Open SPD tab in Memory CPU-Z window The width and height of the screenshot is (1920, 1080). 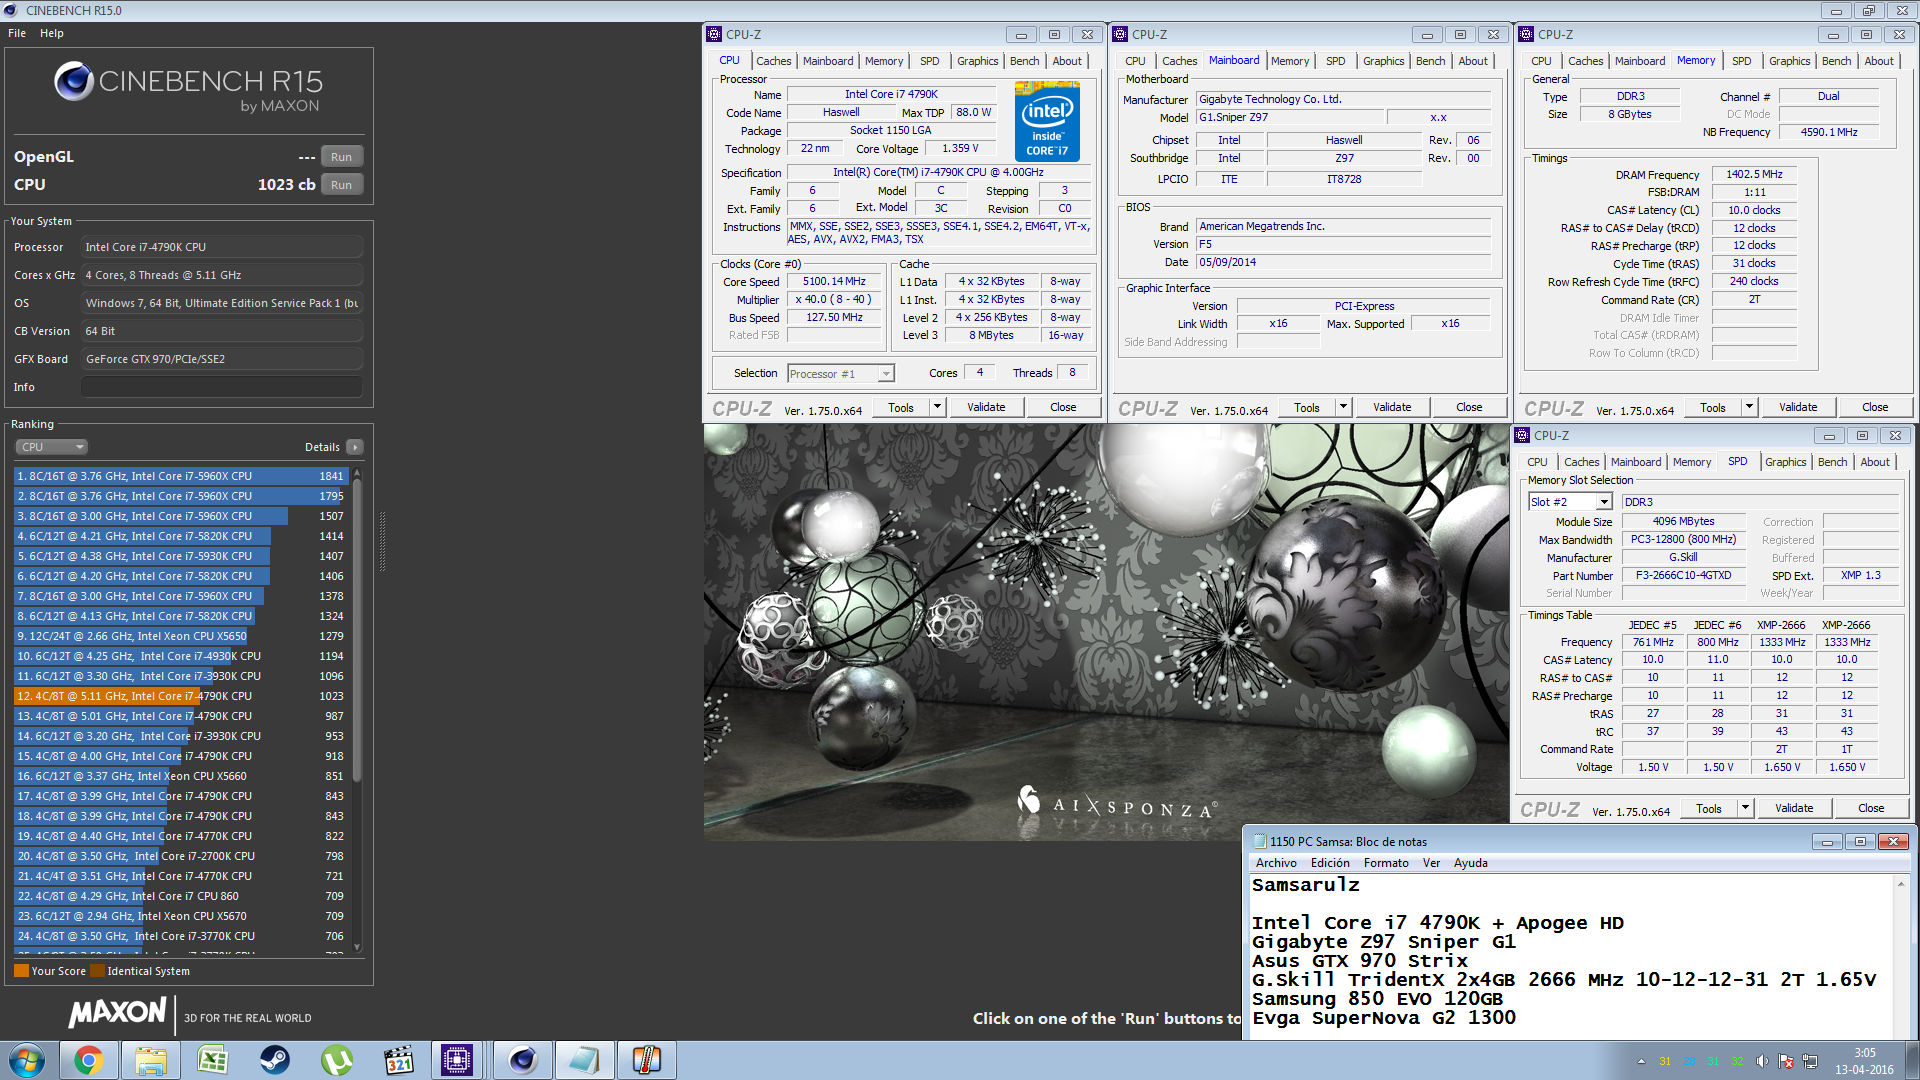(x=1741, y=61)
